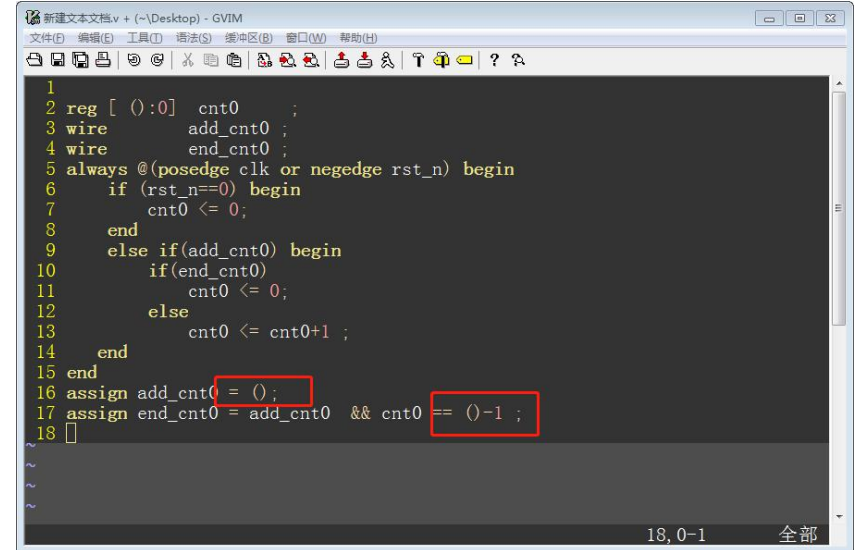Click the Help question mark icon
Viewport: 858px width, 550px height.
[x=494, y=60]
